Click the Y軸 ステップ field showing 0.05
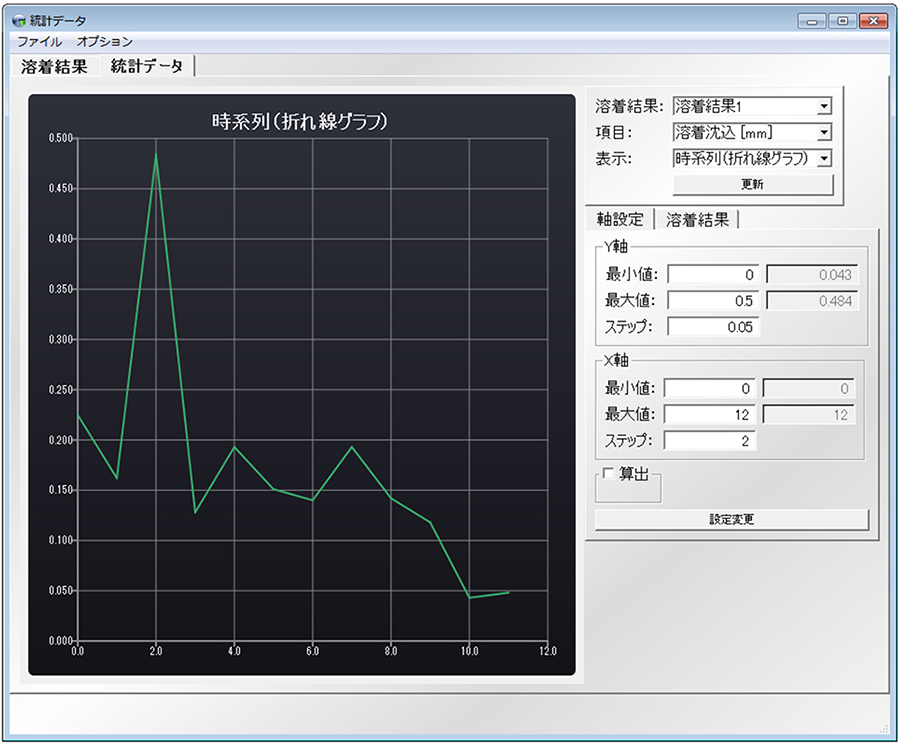Viewport: 900px width, 743px height. [713, 327]
